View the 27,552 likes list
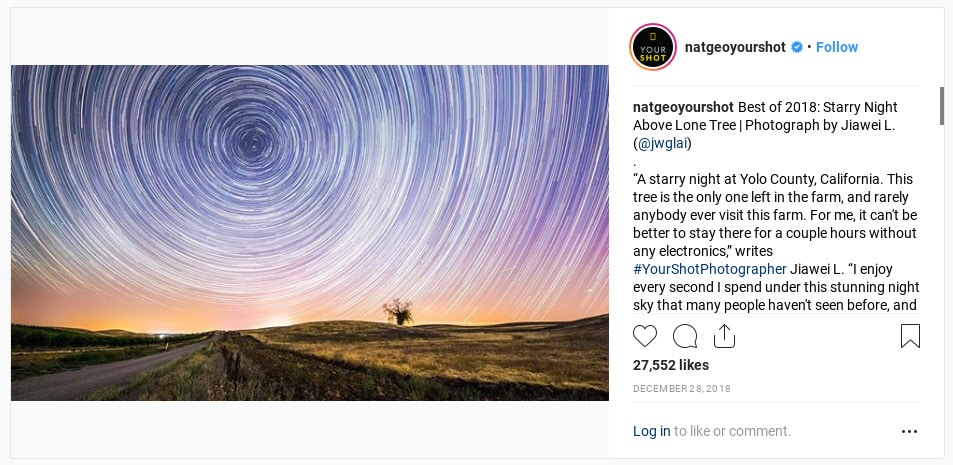This screenshot has width=953, height=465. point(671,365)
